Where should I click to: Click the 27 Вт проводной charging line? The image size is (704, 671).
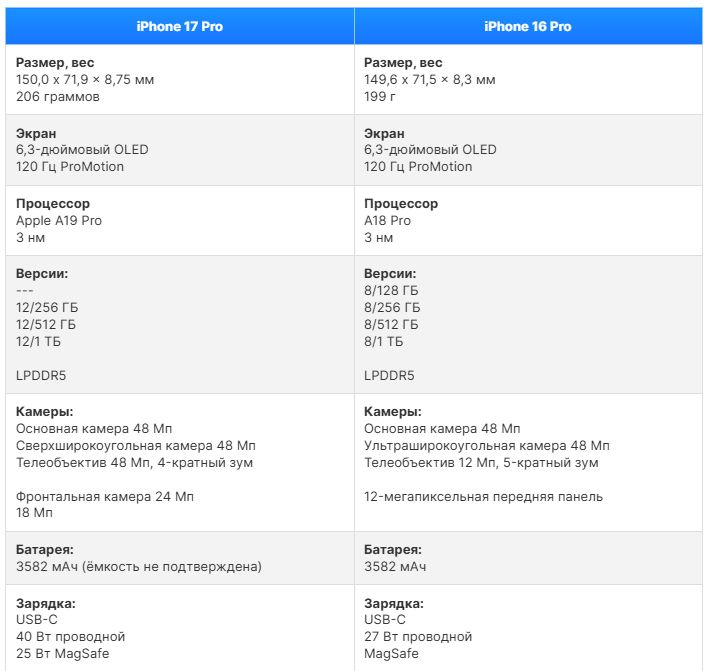pyautogui.click(x=417, y=636)
